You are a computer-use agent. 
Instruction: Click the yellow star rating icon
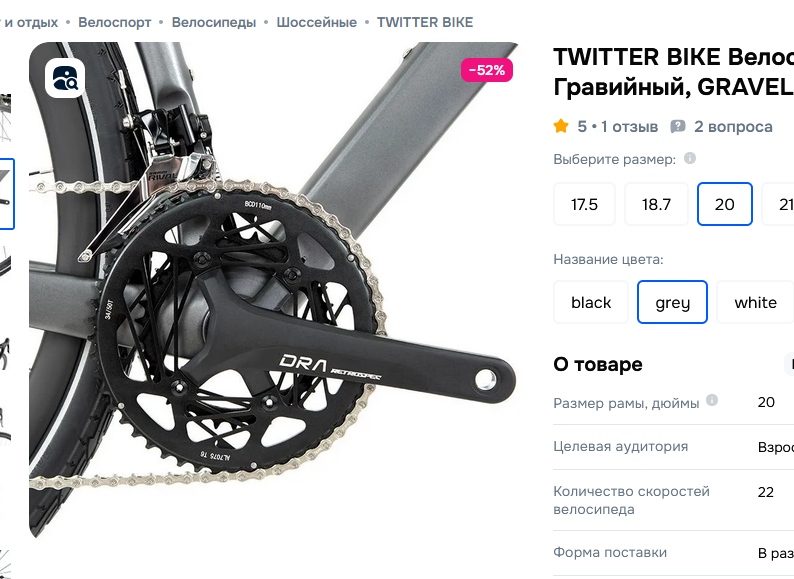coord(561,126)
